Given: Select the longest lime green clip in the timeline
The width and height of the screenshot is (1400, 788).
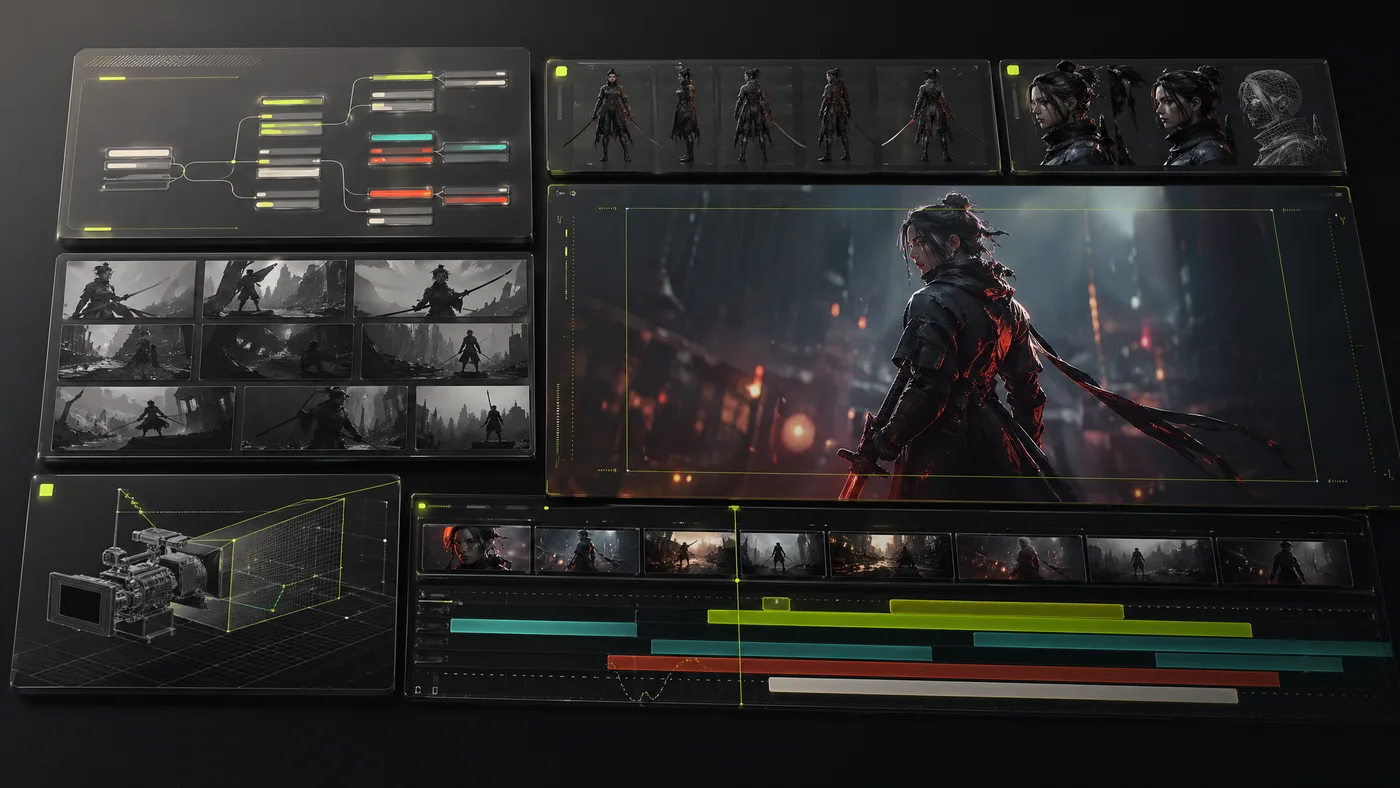Looking at the screenshot, I should point(980,624).
